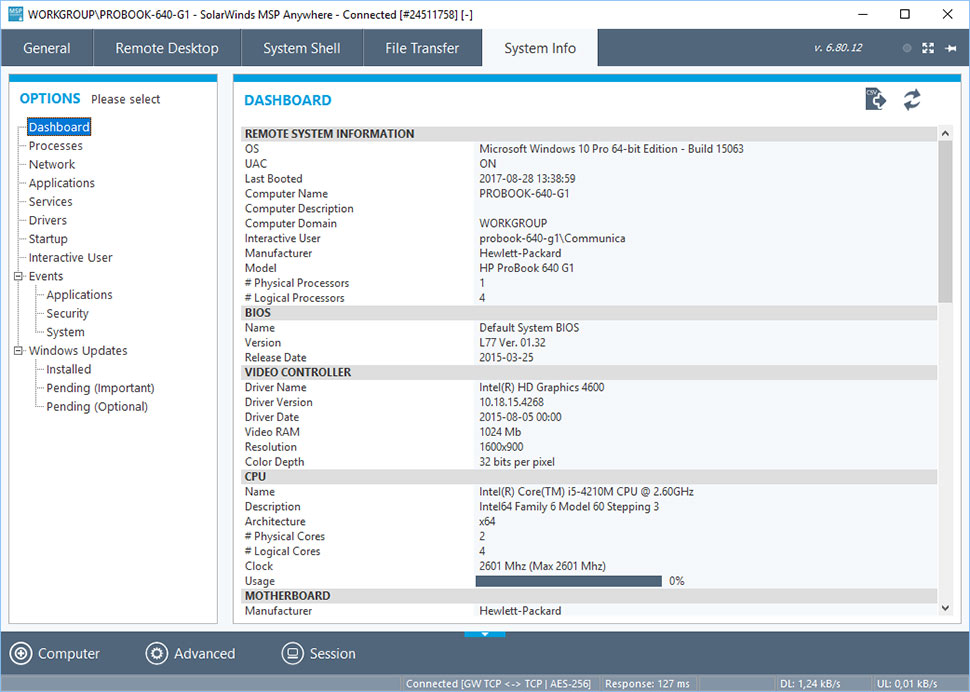Image resolution: width=970 pixels, height=692 pixels.
Task: Select Windows Updates tree item
Action: (78, 350)
